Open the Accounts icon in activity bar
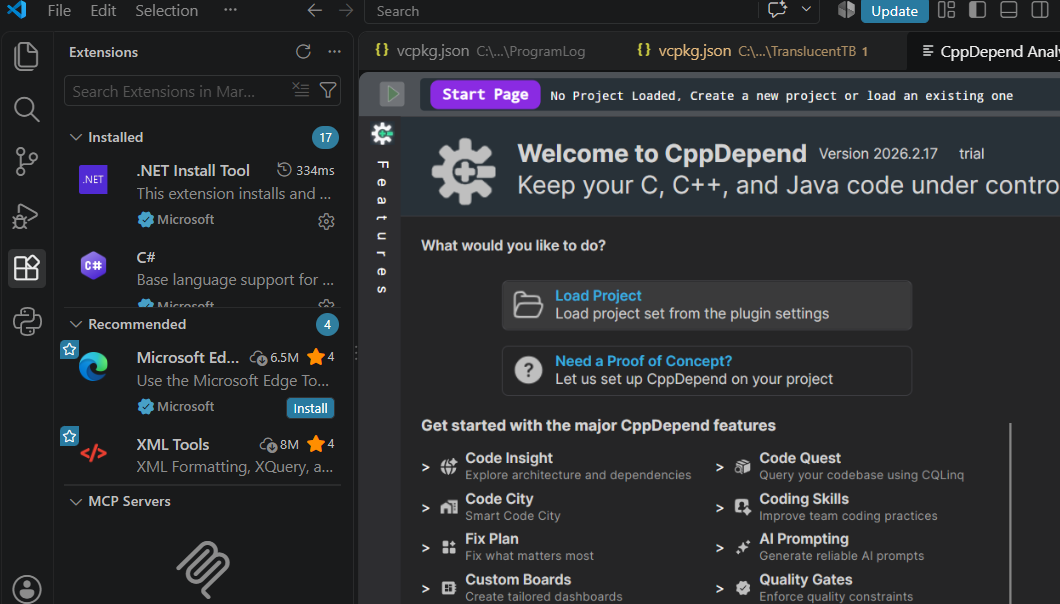Viewport: 1060px width, 604px height. (26, 588)
